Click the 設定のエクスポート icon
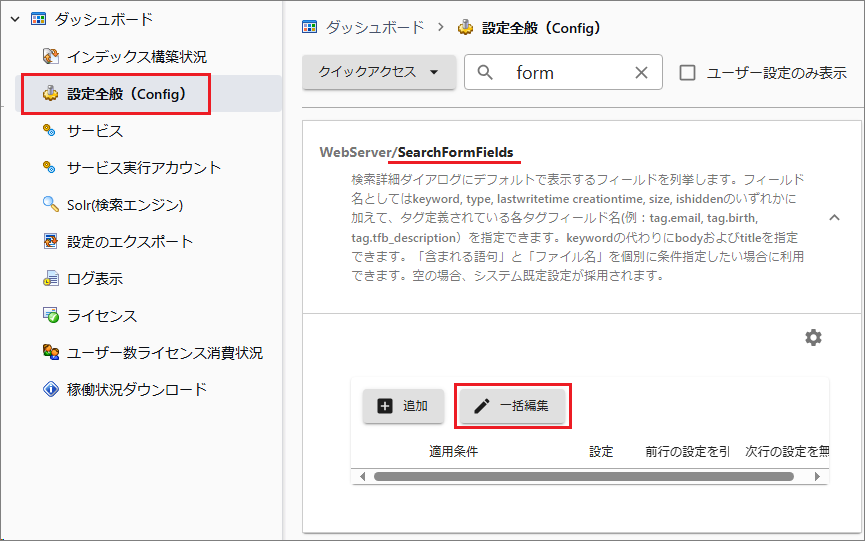Screen dimensions: 865x541 tap(50, 242)
